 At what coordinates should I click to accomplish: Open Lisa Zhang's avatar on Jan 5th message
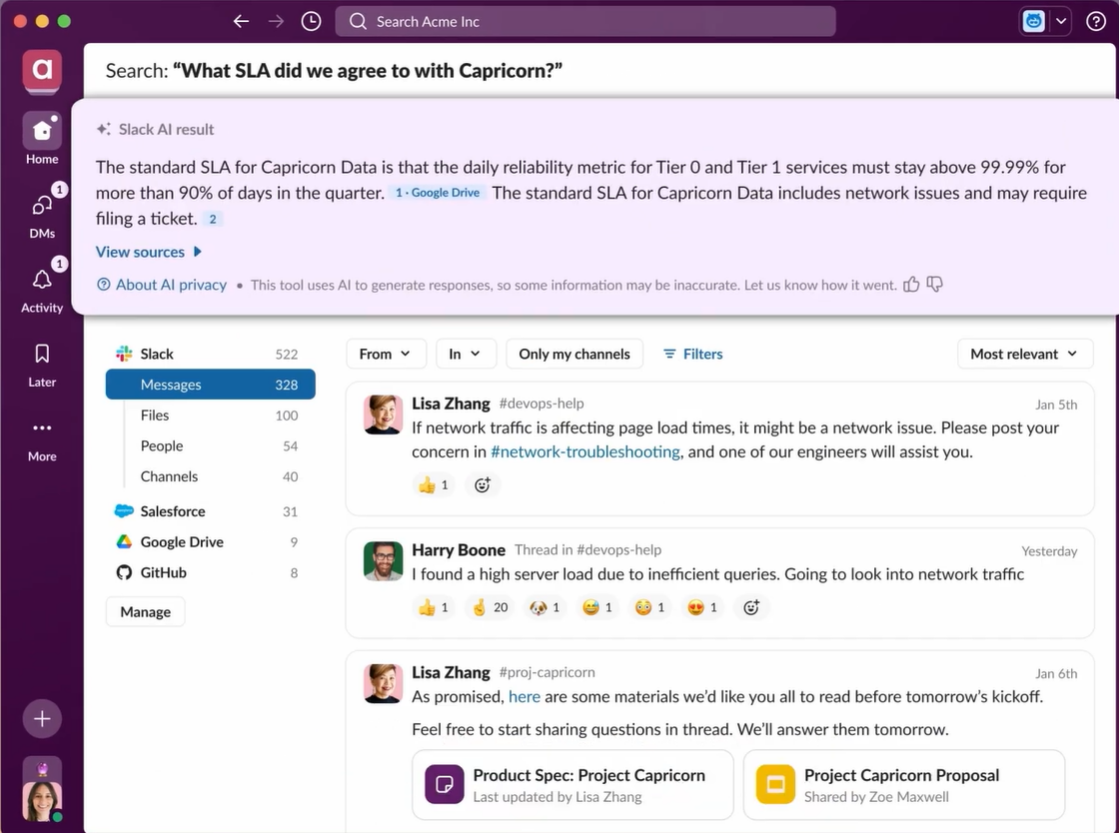pyautogui.click(x=383, y=415)
